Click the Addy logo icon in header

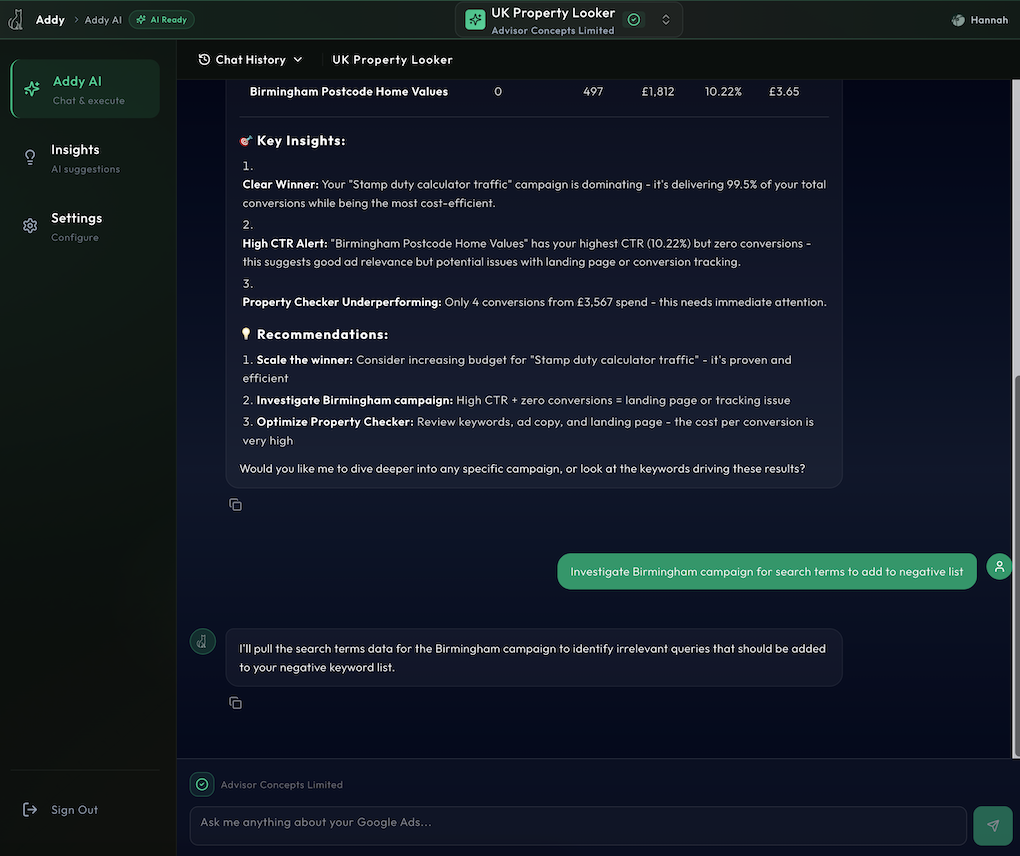[17, 19]
